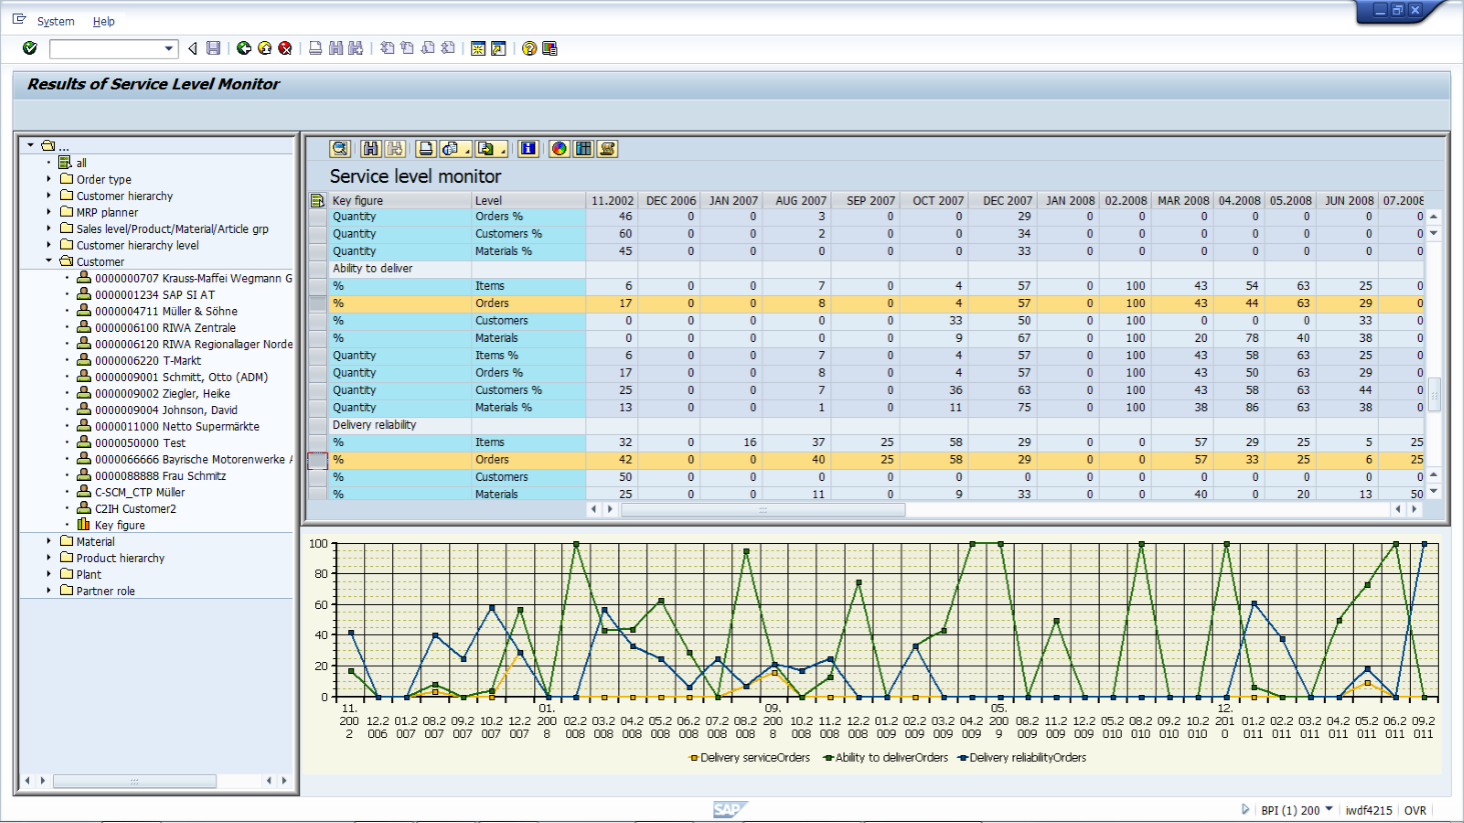This screenshot has width=1464, height=823.
Task: Open the pie chart Graphic icon
Action: tap(559, 149)
